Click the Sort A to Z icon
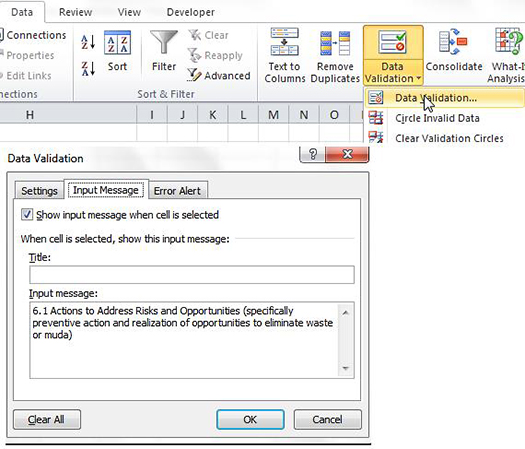Screen dimensions: 525x449 tap(88, 42)
